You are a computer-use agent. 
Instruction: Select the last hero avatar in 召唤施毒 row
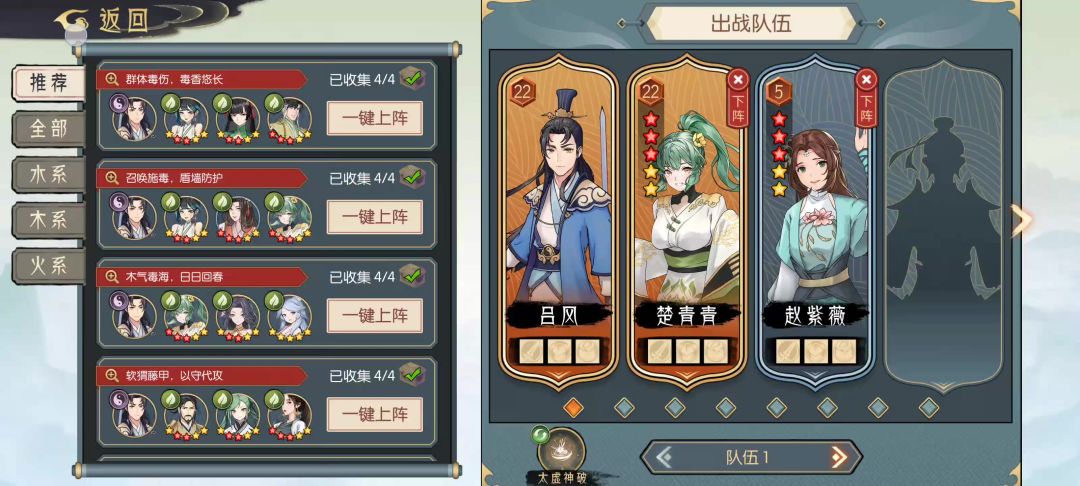[x=289, y=218]
